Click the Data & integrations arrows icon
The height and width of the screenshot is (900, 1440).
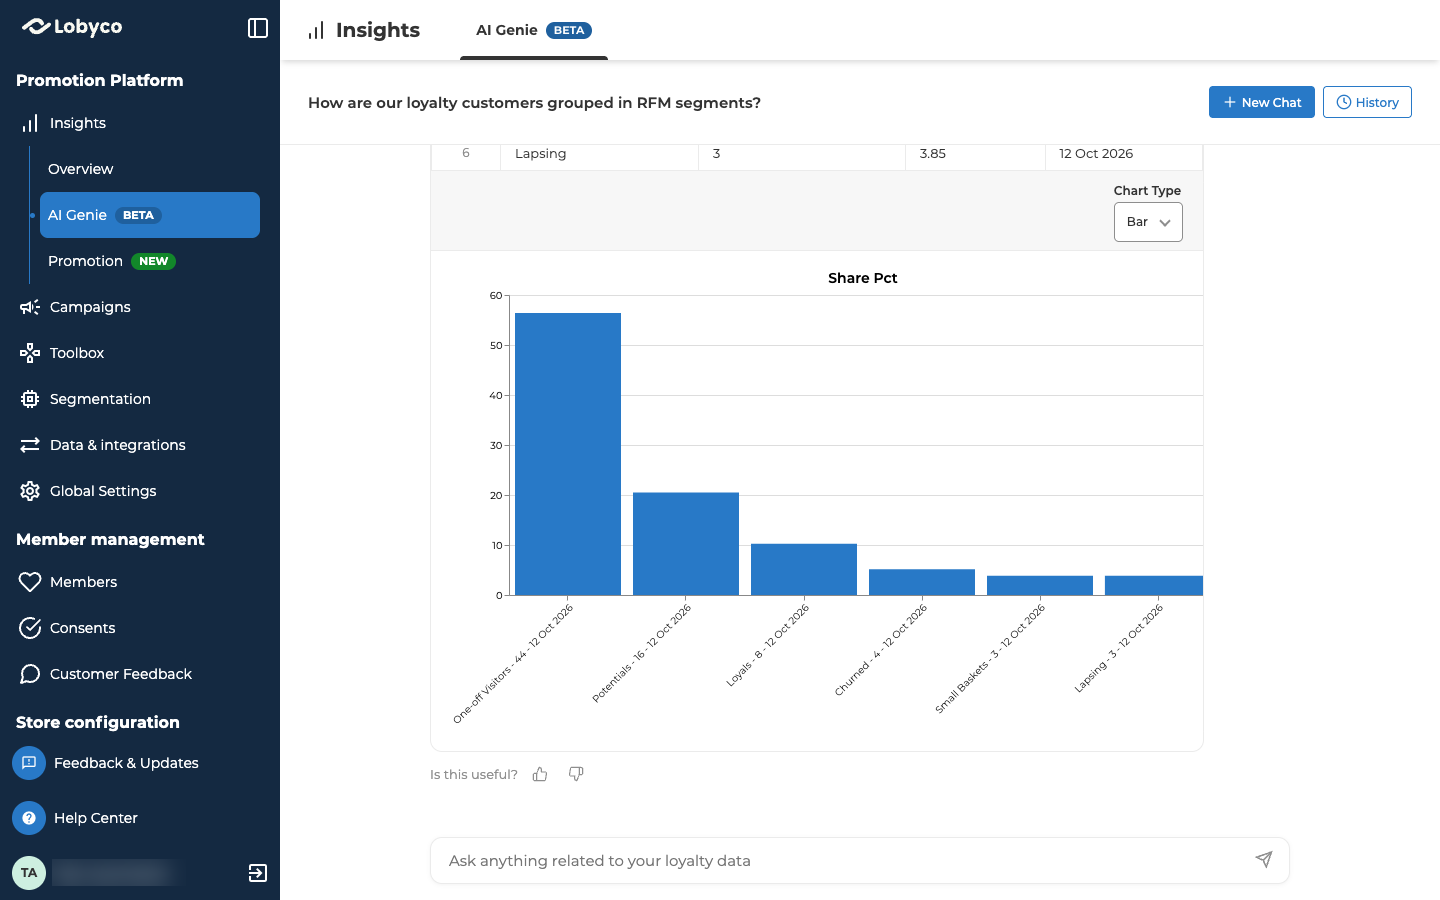[x=30, y=445]
